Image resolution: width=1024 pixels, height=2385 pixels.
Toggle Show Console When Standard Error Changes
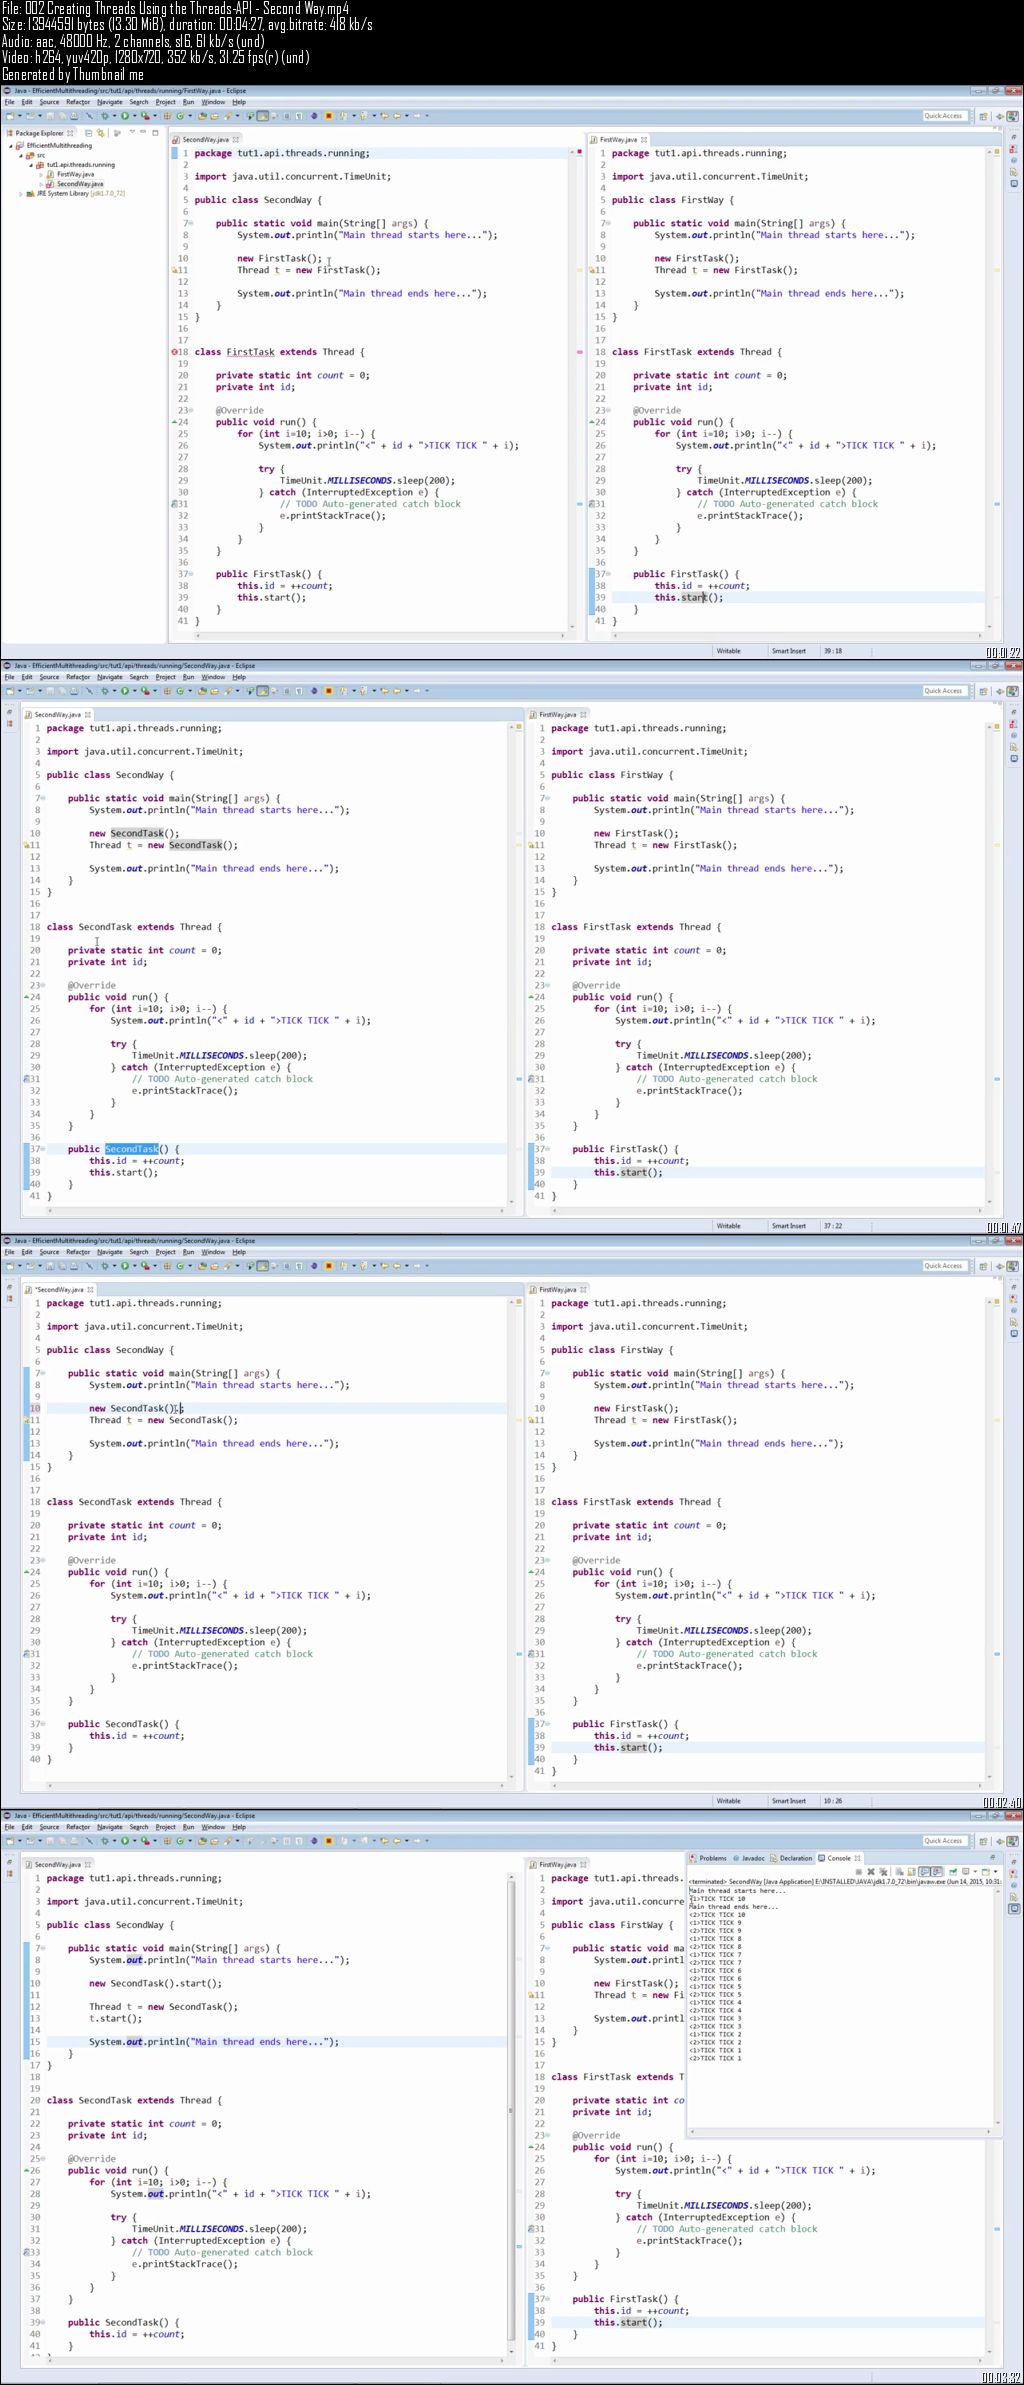[x=935, y=1871]
